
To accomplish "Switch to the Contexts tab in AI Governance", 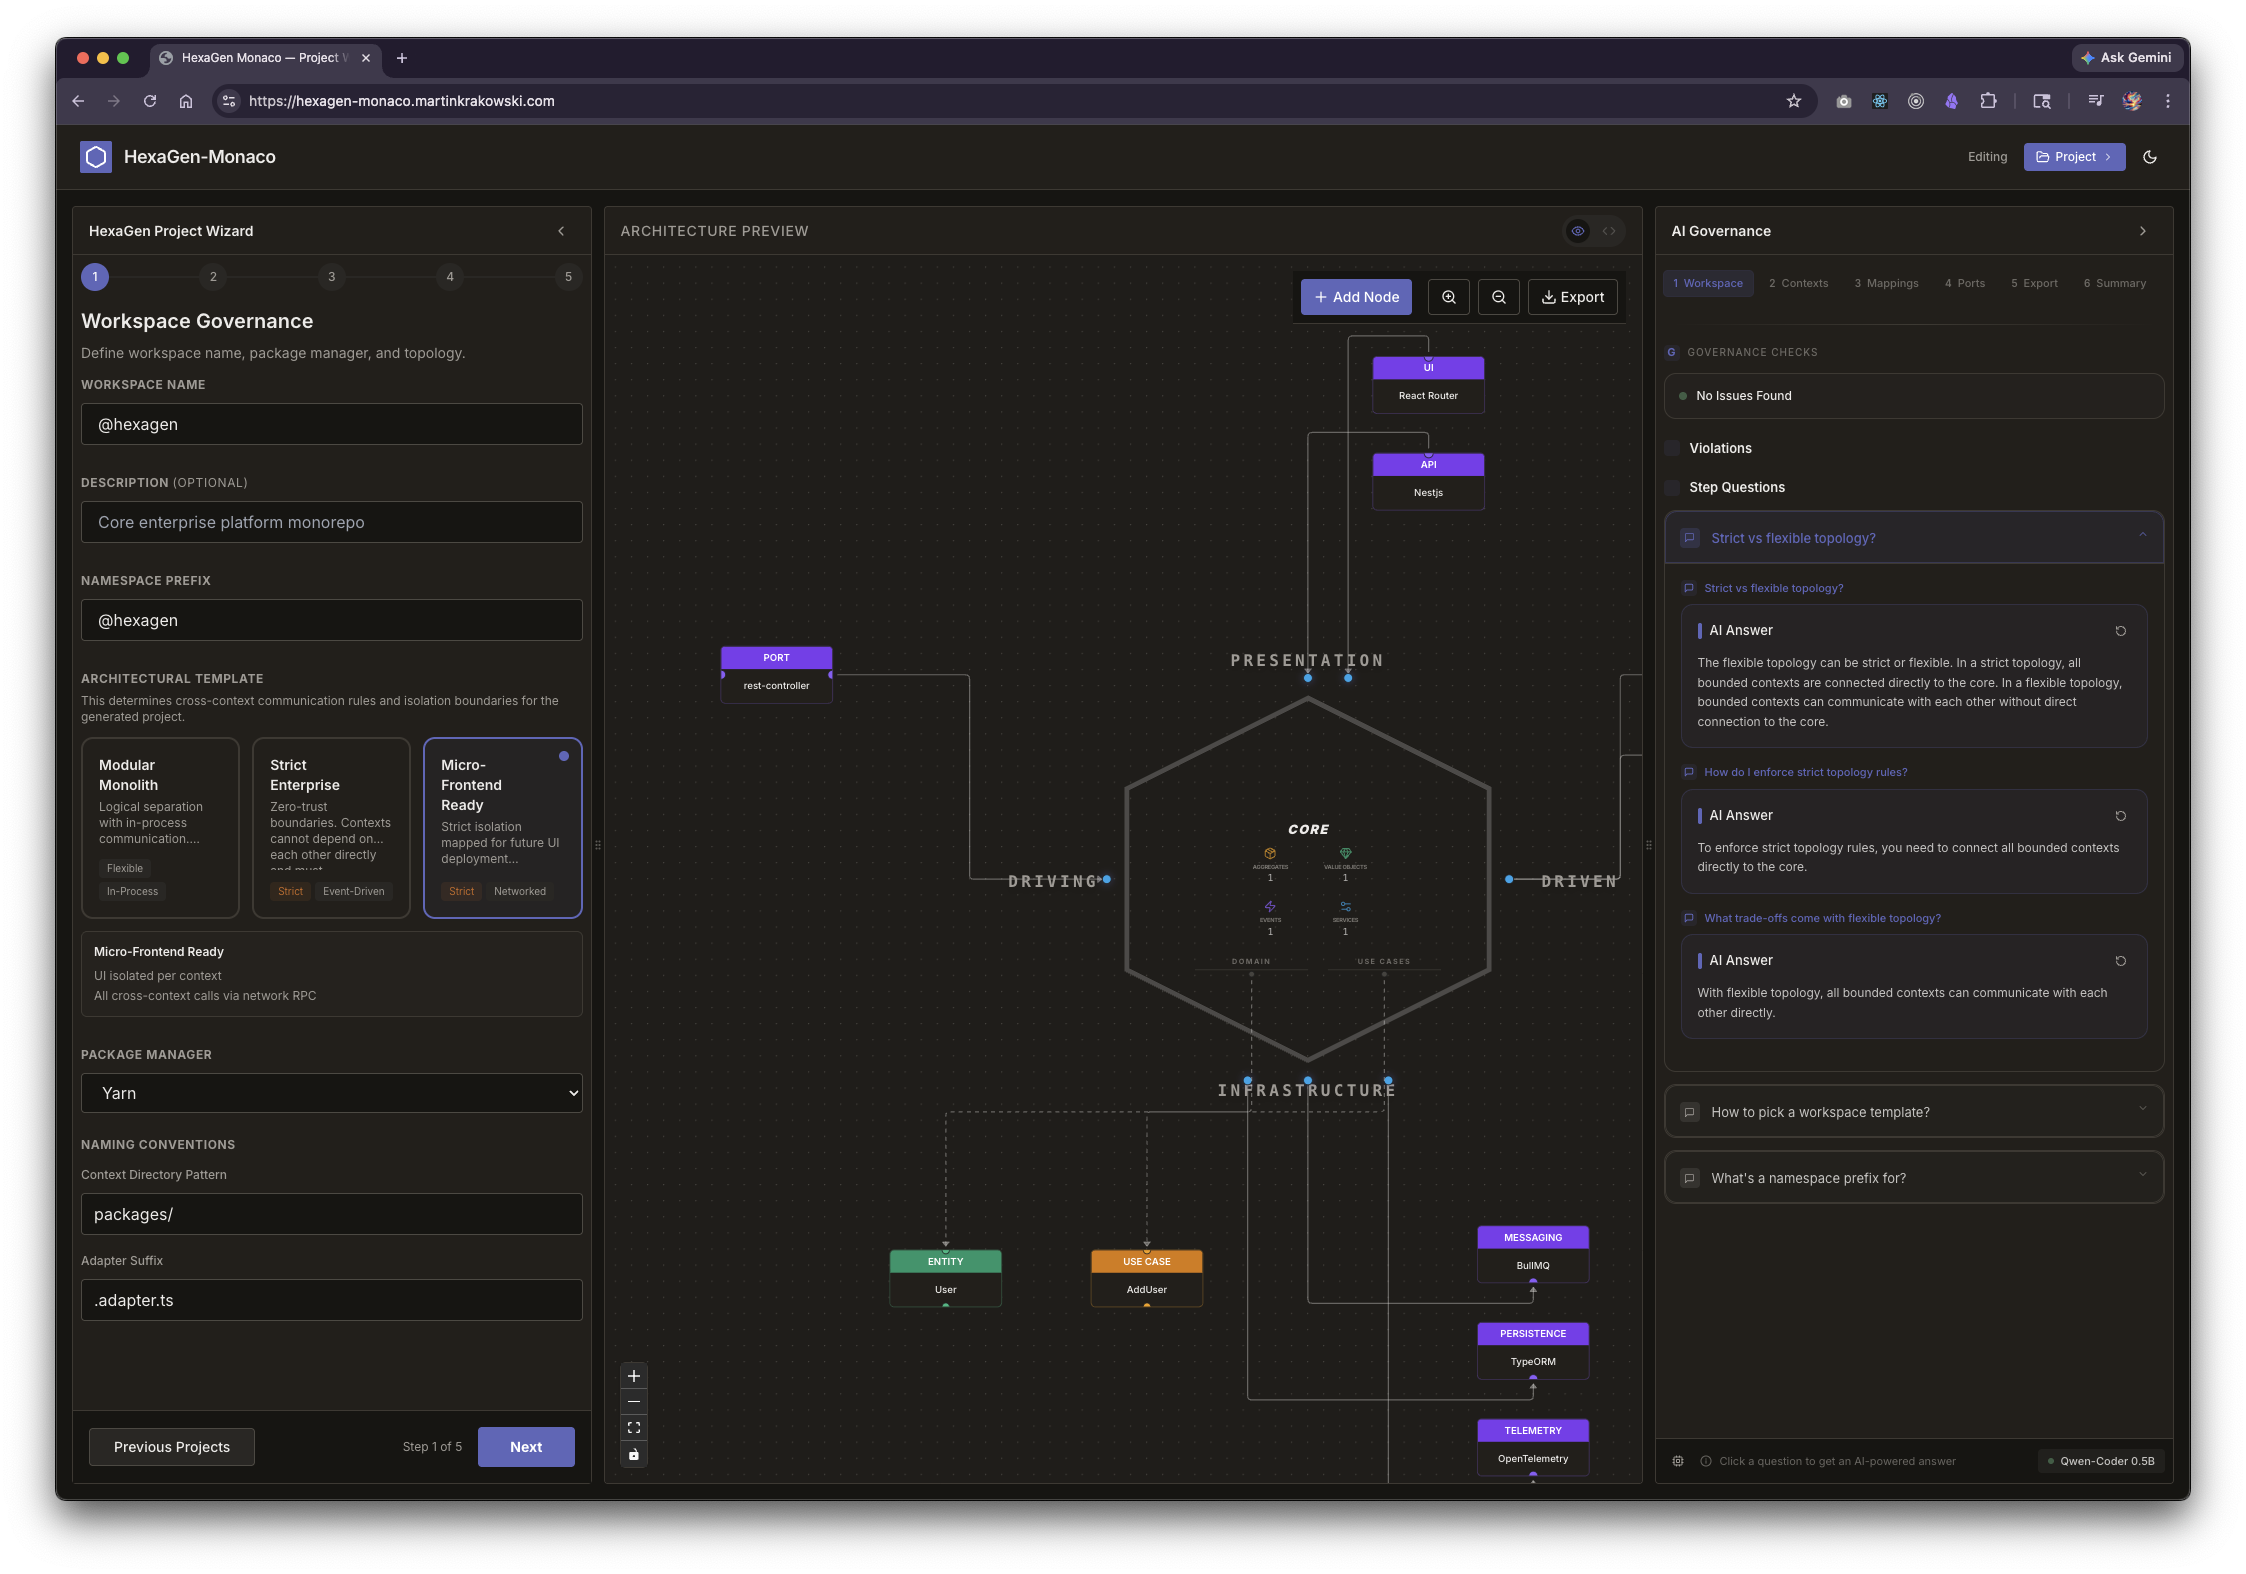I will tap(1798, 283).
